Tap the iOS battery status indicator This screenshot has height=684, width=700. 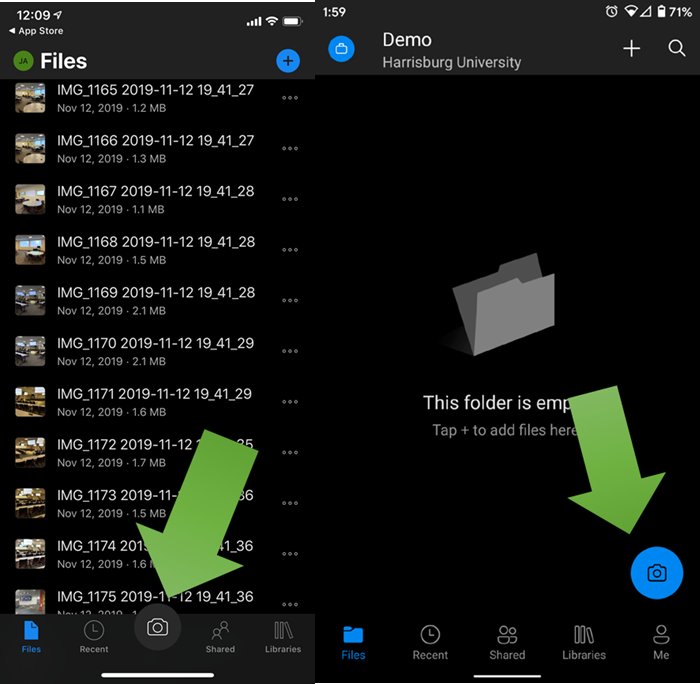[x=293, y=21]
